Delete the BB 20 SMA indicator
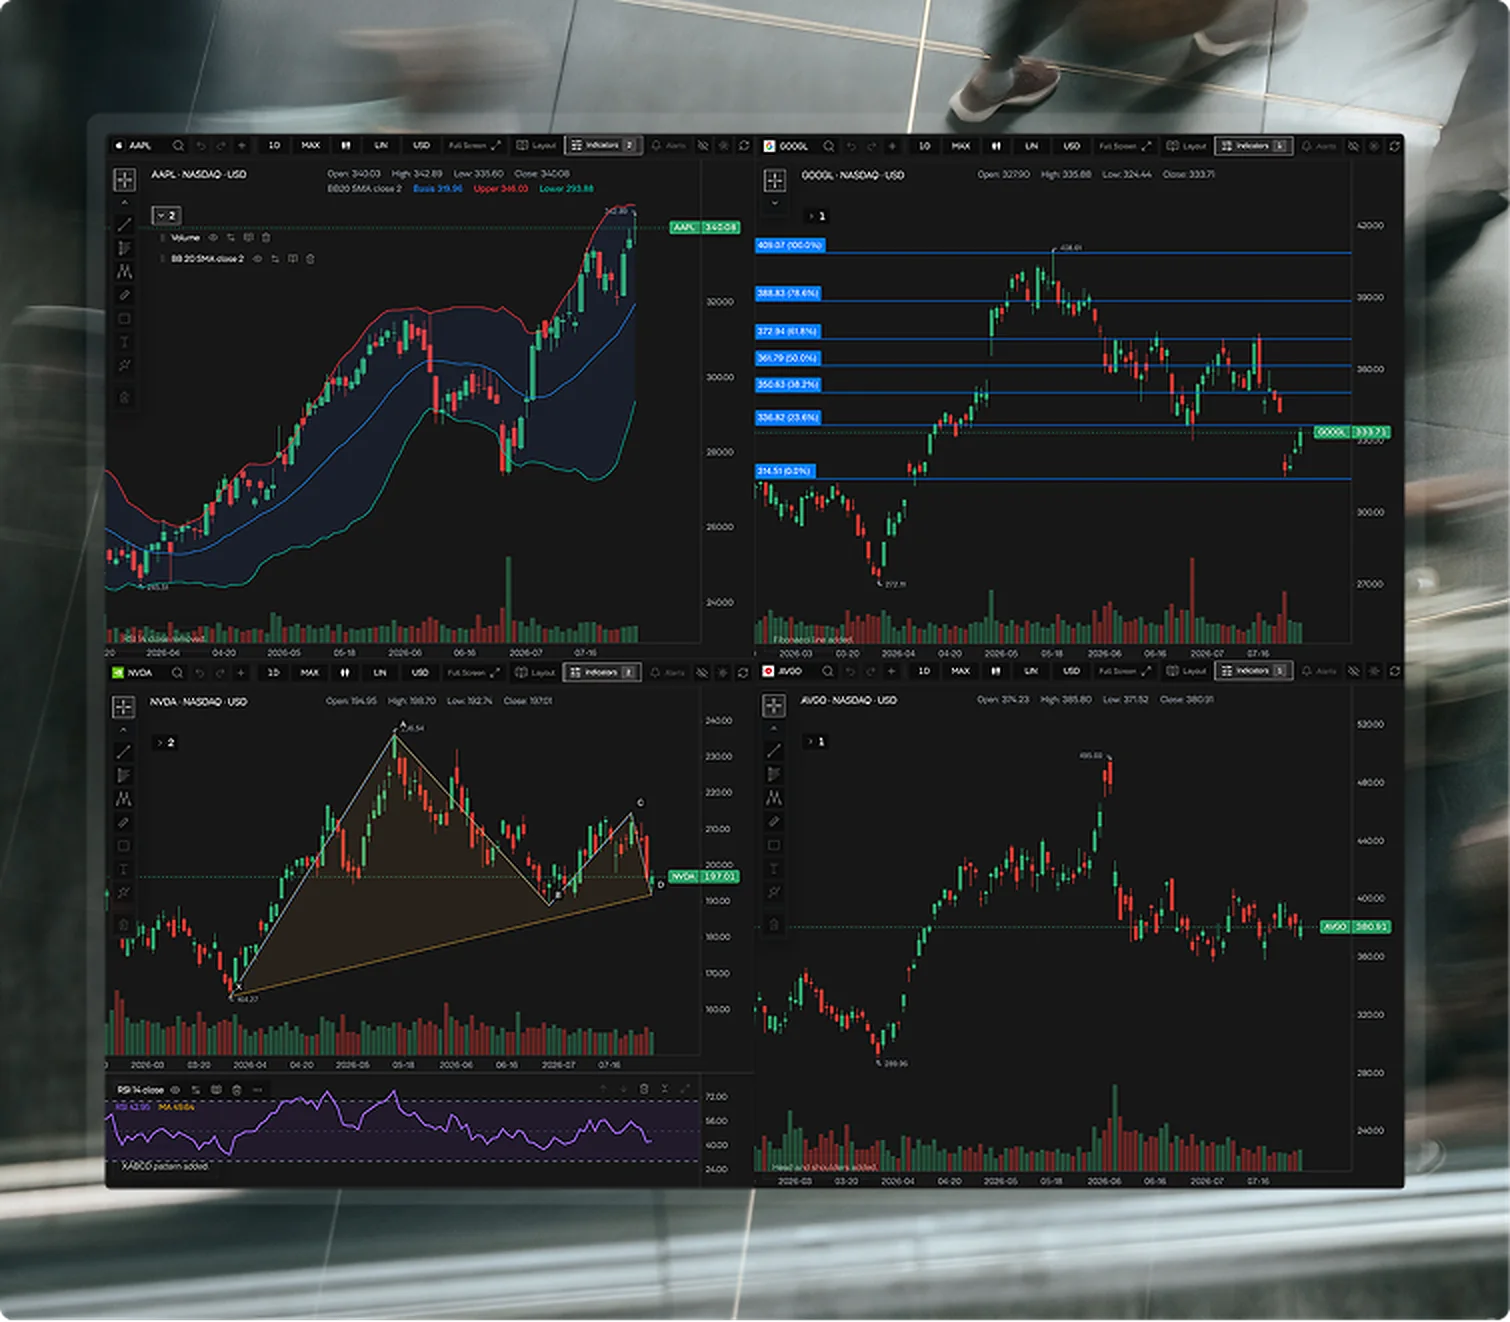 coord(310,258)
